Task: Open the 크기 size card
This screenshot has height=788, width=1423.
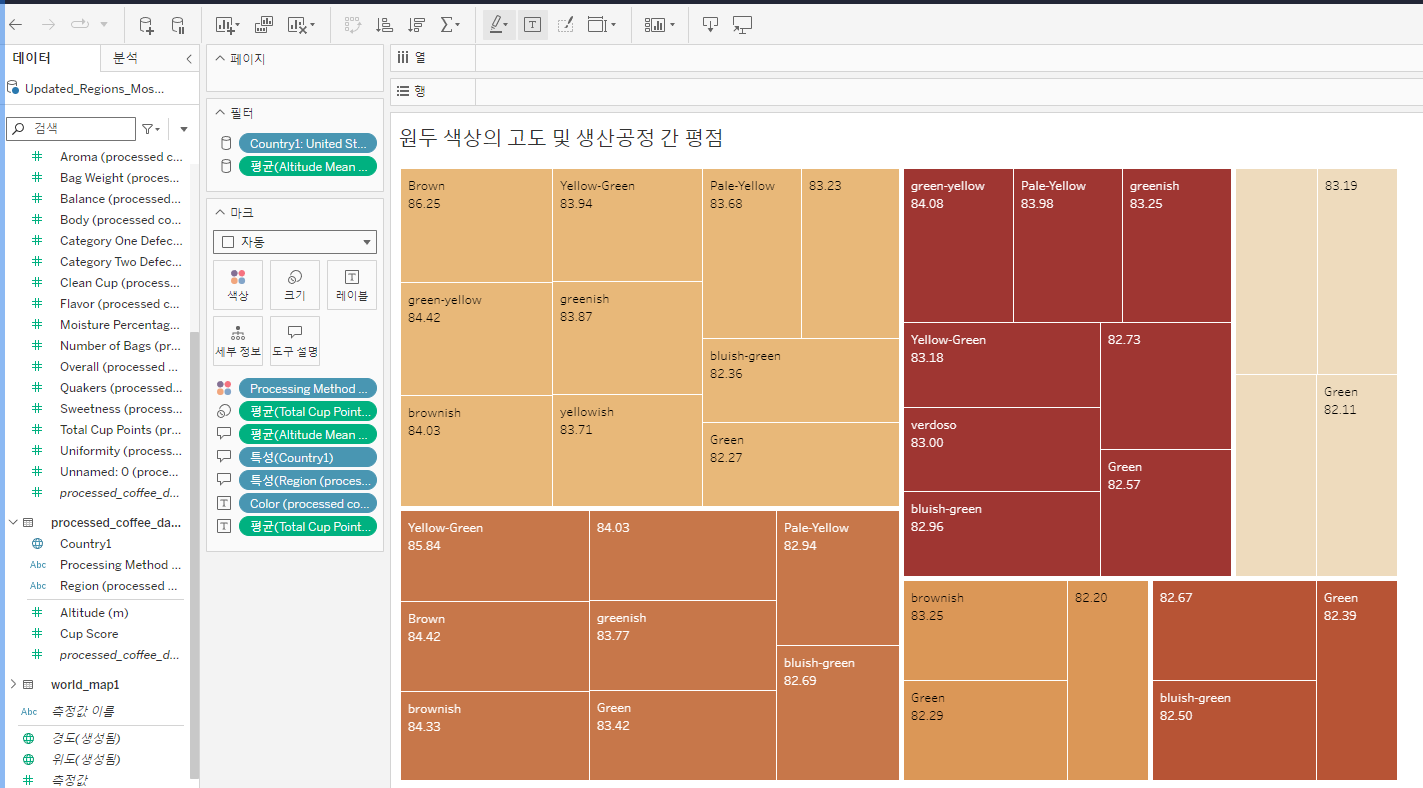Action: pyautogui.click(x=295, y=285)
